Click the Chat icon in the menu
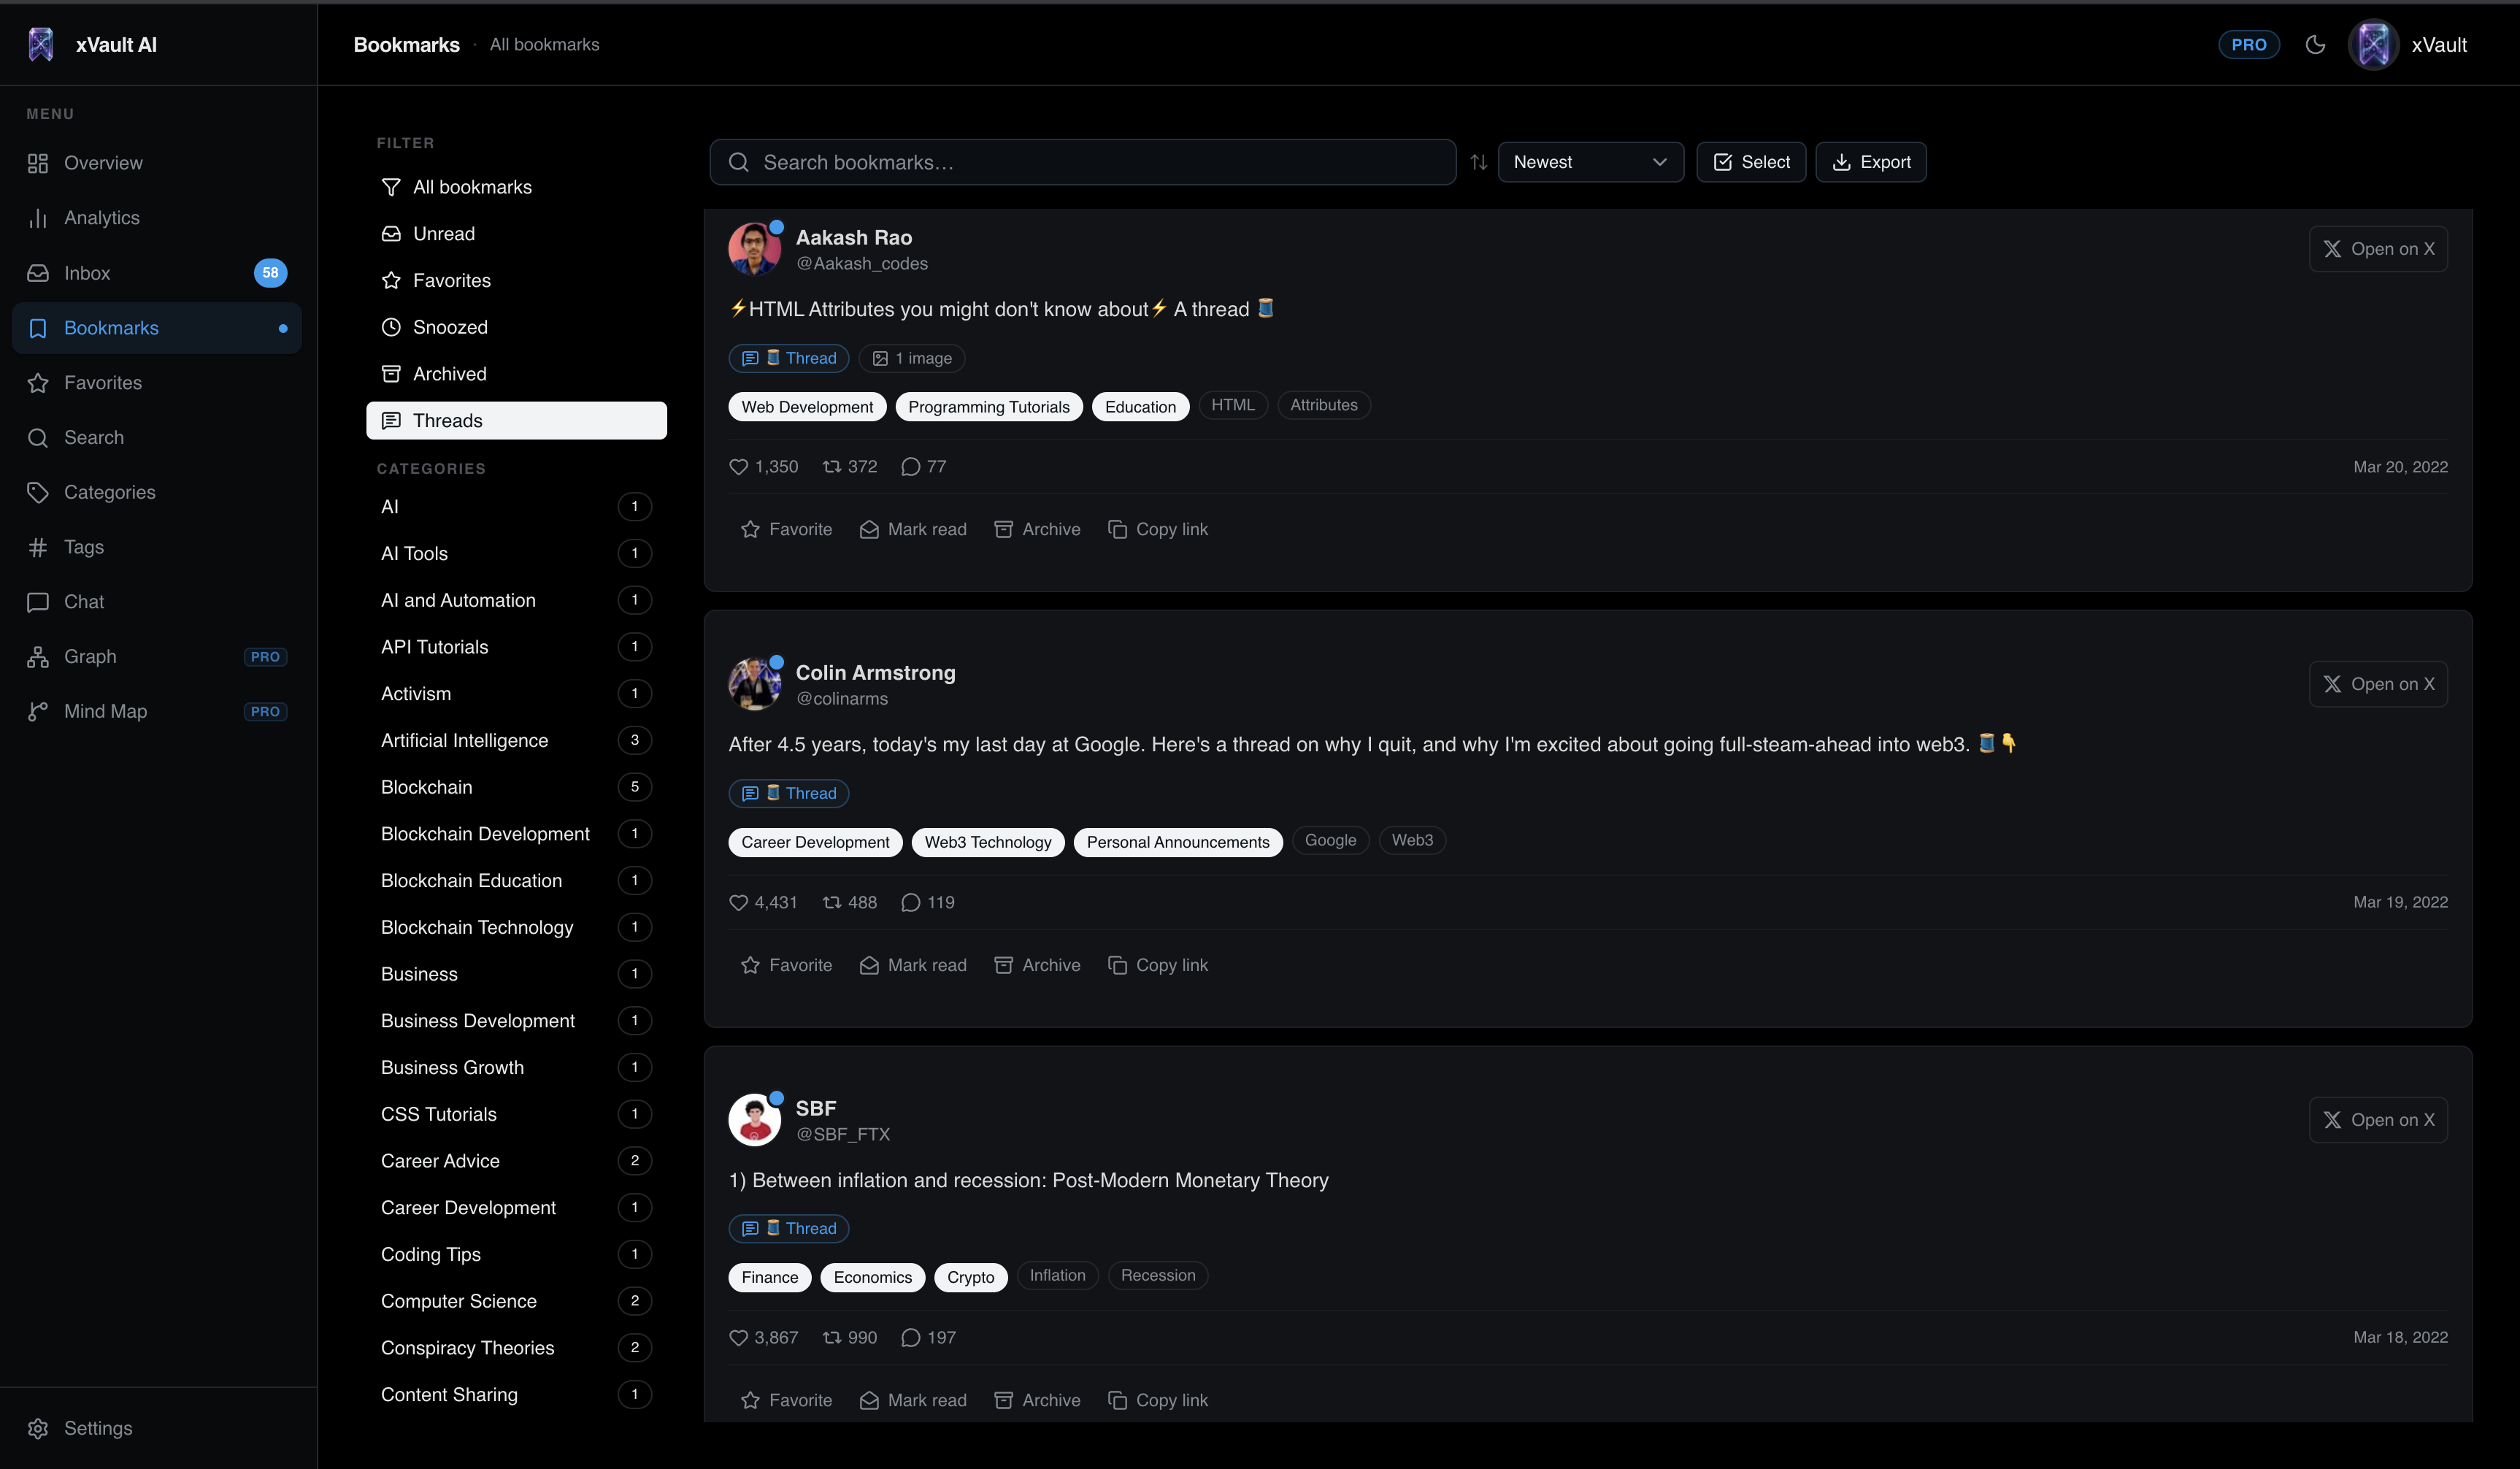This screenshot has width=2520, height=1469. pyautogui.click(x=38, y=601)
